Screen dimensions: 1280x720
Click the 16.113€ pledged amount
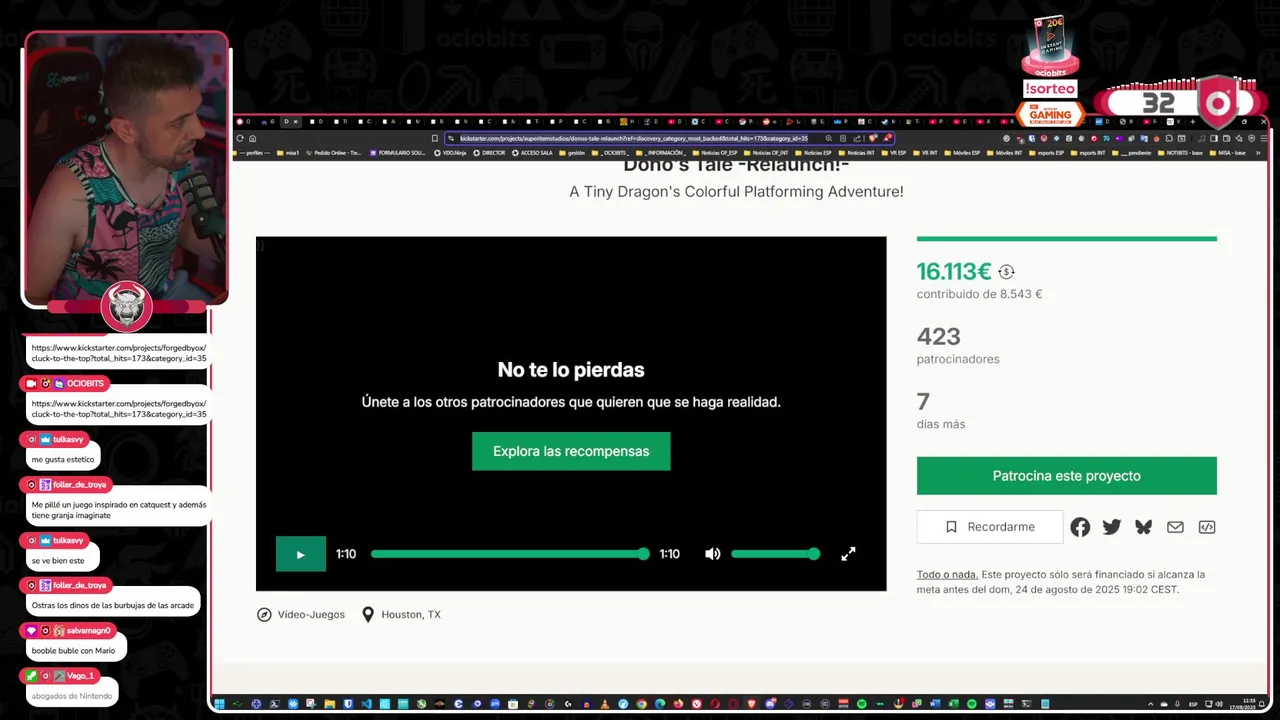954,272
